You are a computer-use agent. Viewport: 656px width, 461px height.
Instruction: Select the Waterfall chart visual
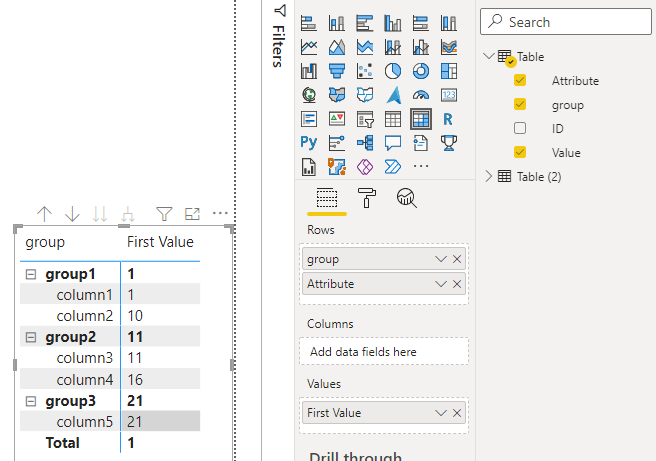point(309,71)
